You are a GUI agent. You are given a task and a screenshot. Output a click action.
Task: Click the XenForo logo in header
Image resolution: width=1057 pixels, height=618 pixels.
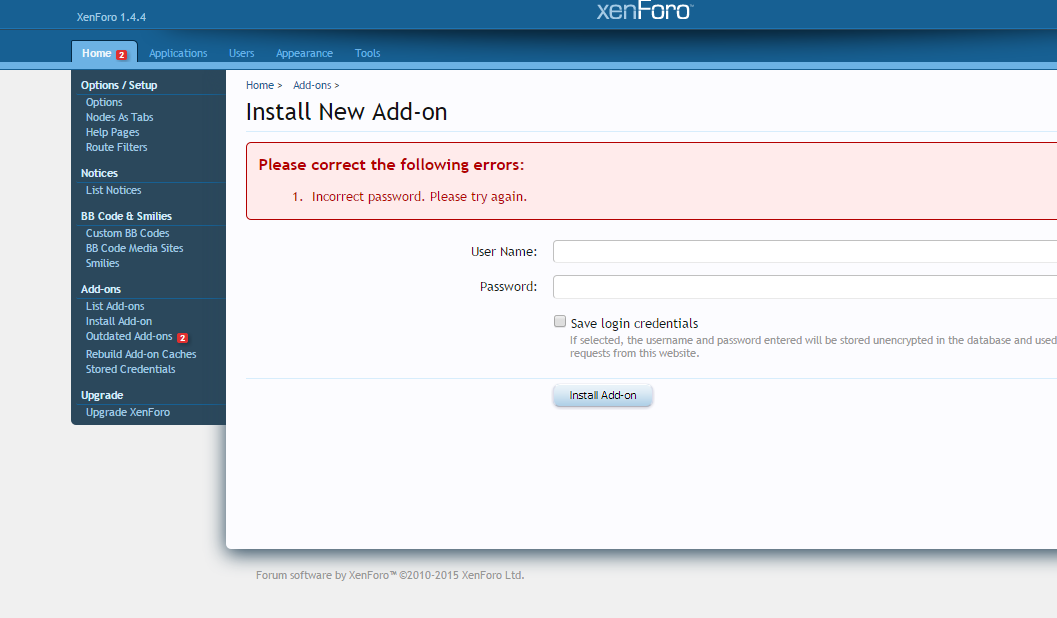pos(644,11)
